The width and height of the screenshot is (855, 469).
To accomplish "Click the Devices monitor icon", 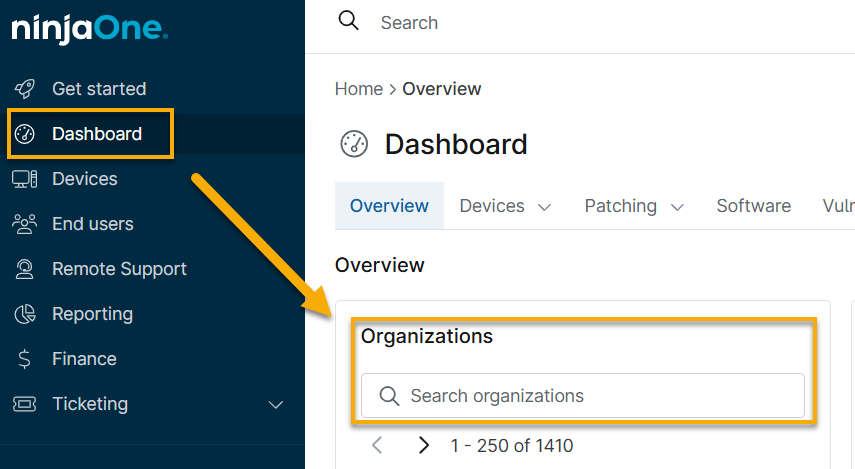I will [x=25, y=179].
